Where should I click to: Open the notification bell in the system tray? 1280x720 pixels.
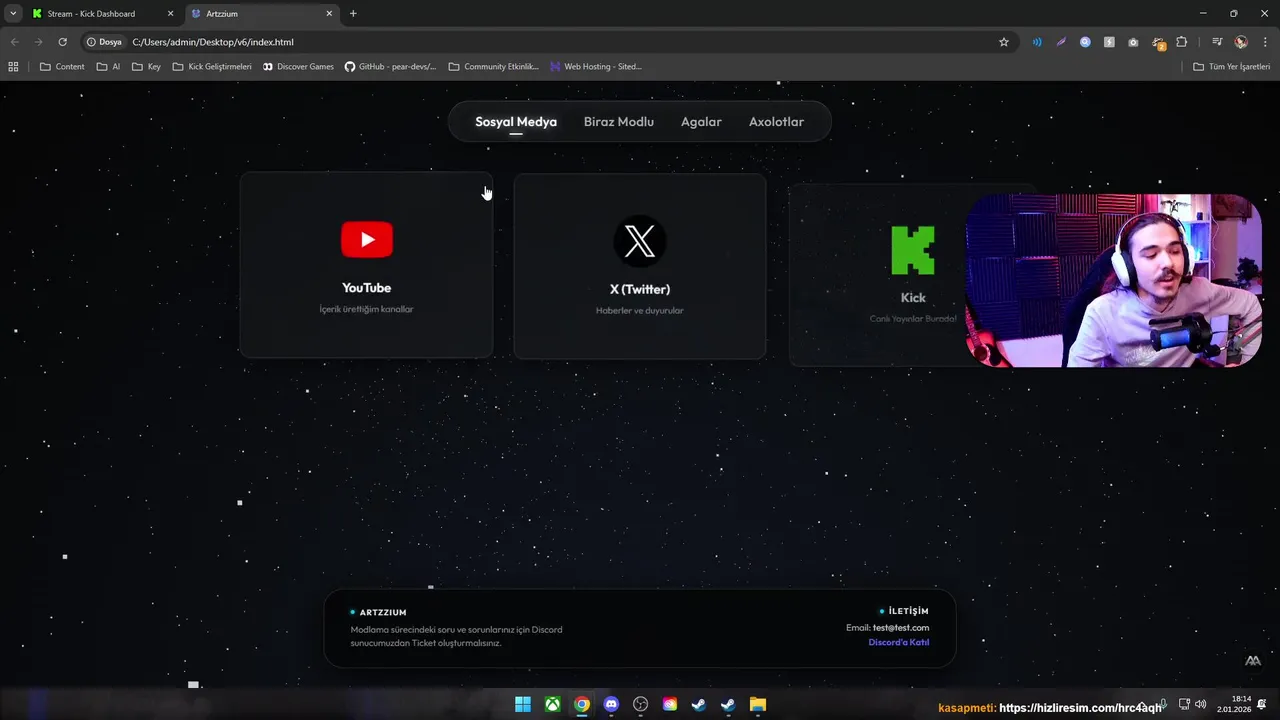pos(1262,704)
